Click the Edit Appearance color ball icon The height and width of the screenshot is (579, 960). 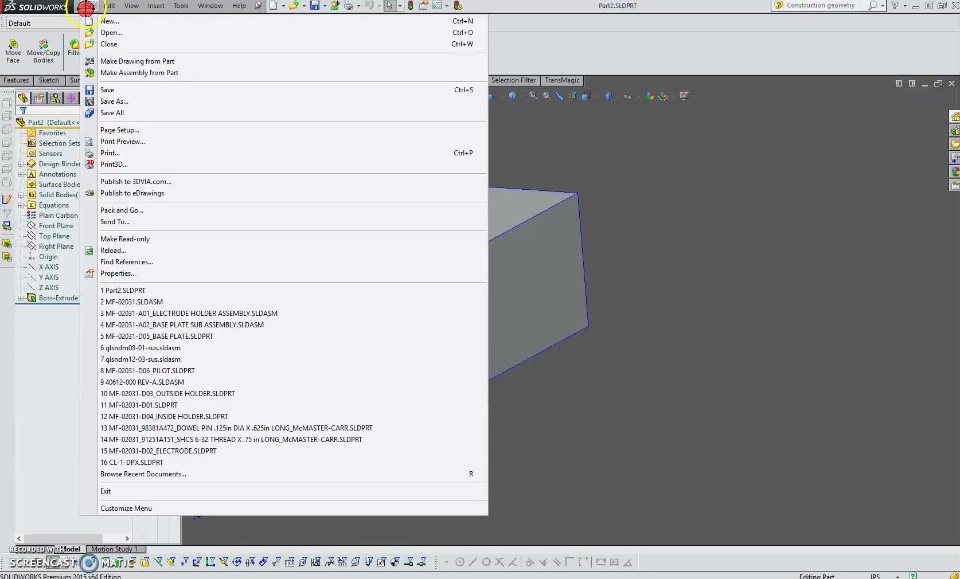click(x=650, y=96)
